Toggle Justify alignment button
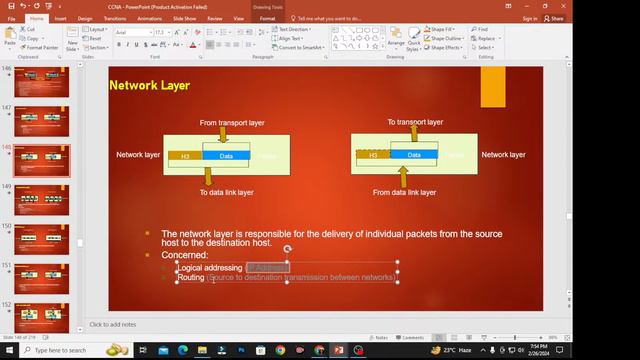Image resolution: width=640 pixels, height=360 pixels. point(236,44)
